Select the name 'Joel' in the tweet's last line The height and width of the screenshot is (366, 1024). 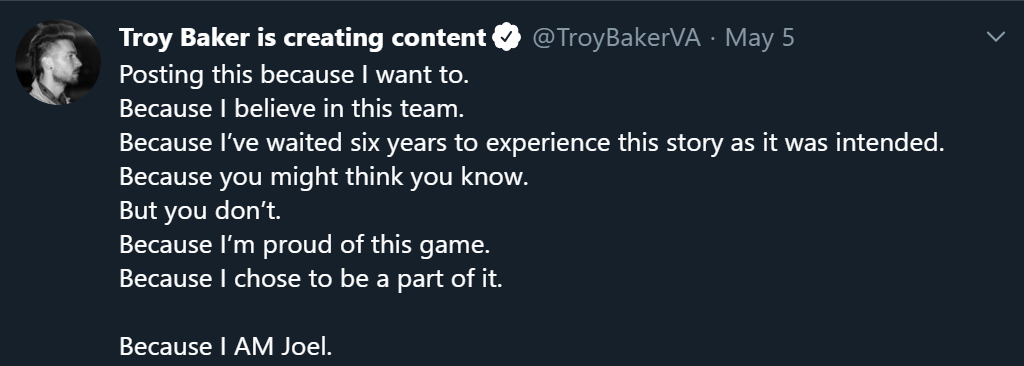tap(303, 346)
